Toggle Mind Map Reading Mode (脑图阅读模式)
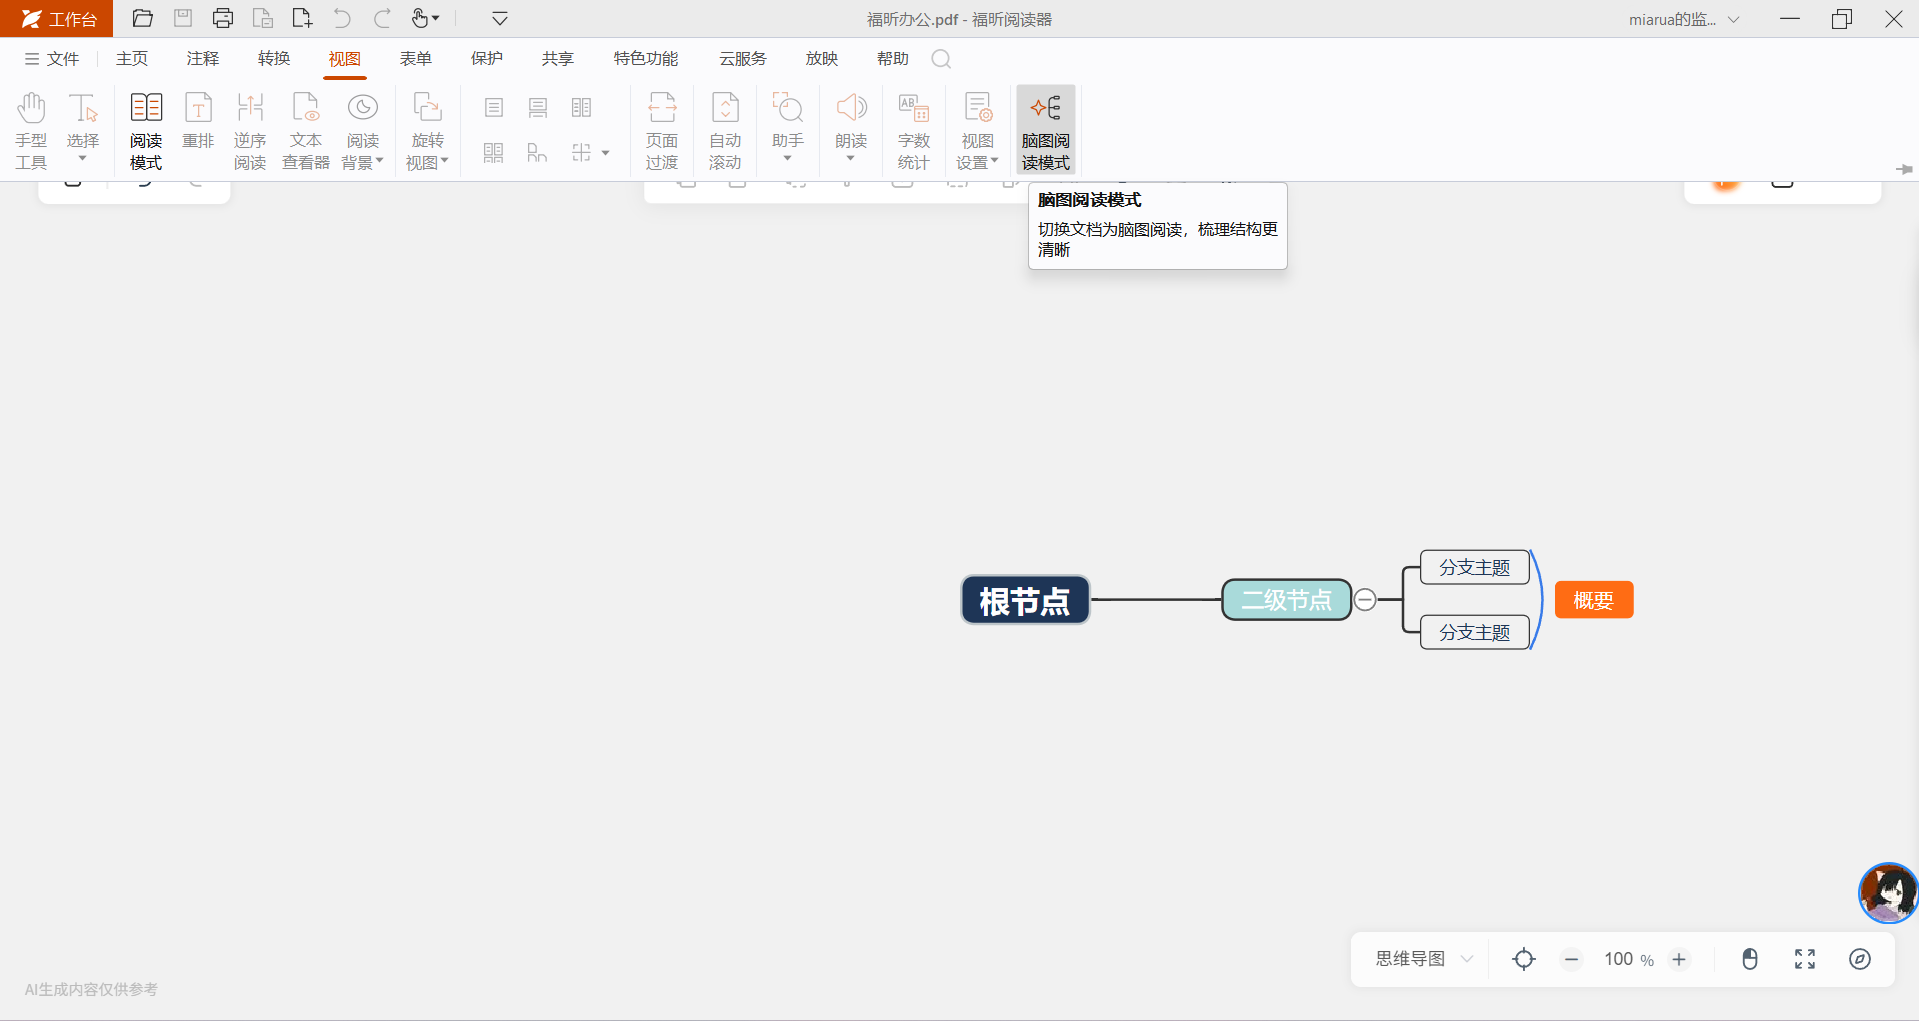Screen dimensions: 1919x1021 pos(1045,130)
